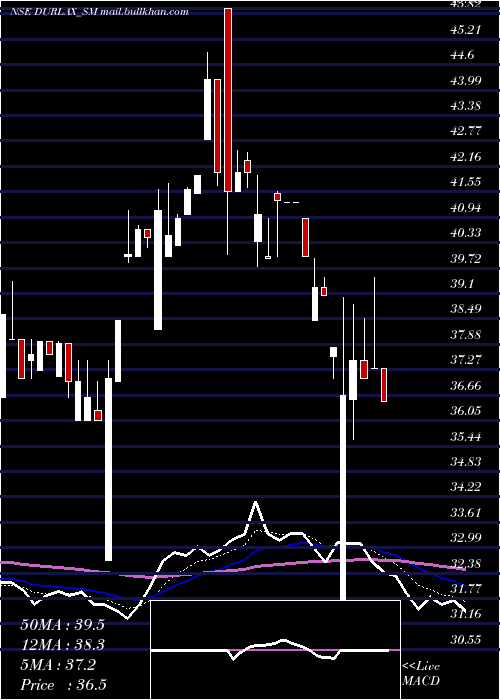The height and width of the screenshot is (700, 500).
Task: Click the tallest red candlestick at the peak
Action: (x=228, y=100)
